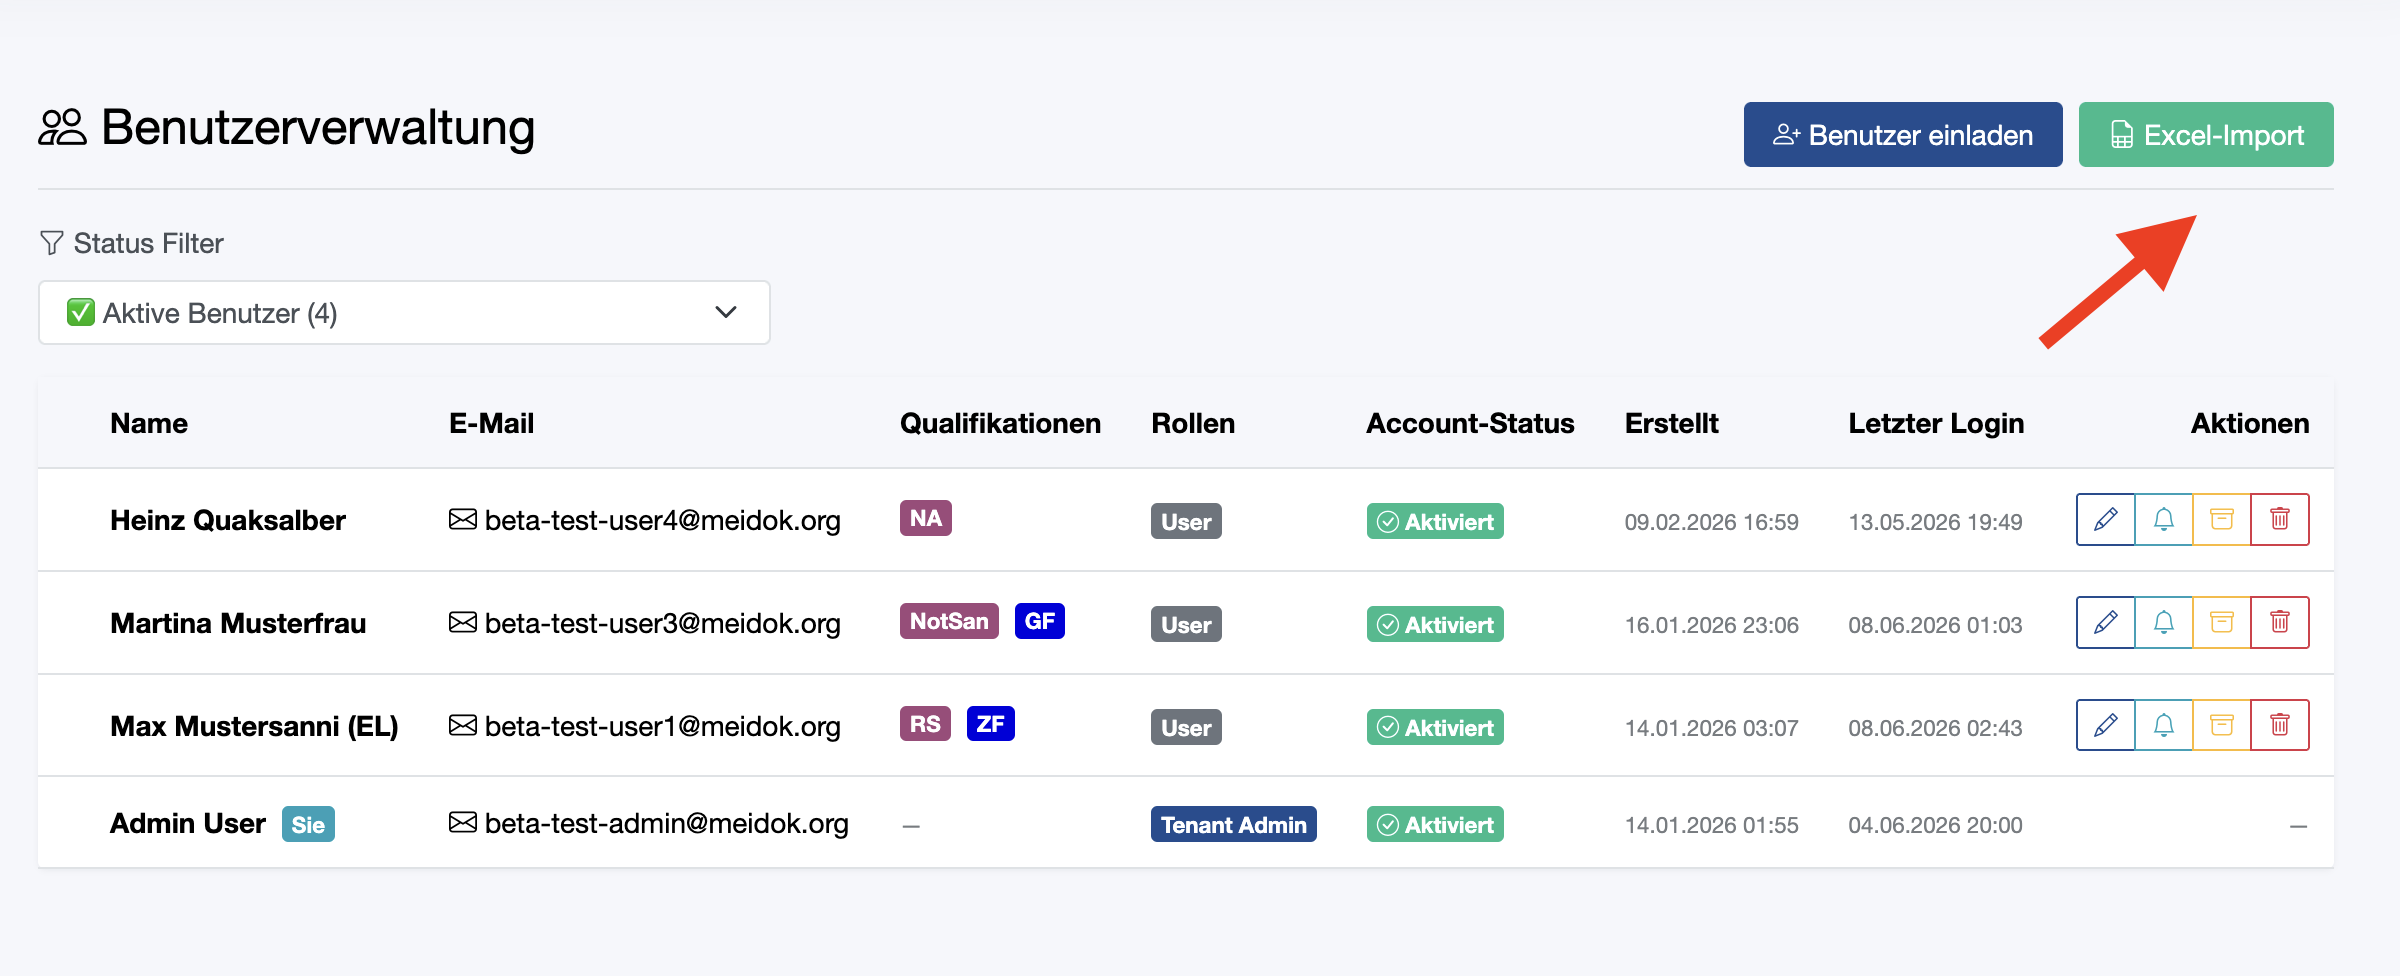Image resolution: width=2400 pixels, height=976 pixels.
Task: Click the Aktiviert status of Heinz Quaksalber
Action: click(1435, 521)
